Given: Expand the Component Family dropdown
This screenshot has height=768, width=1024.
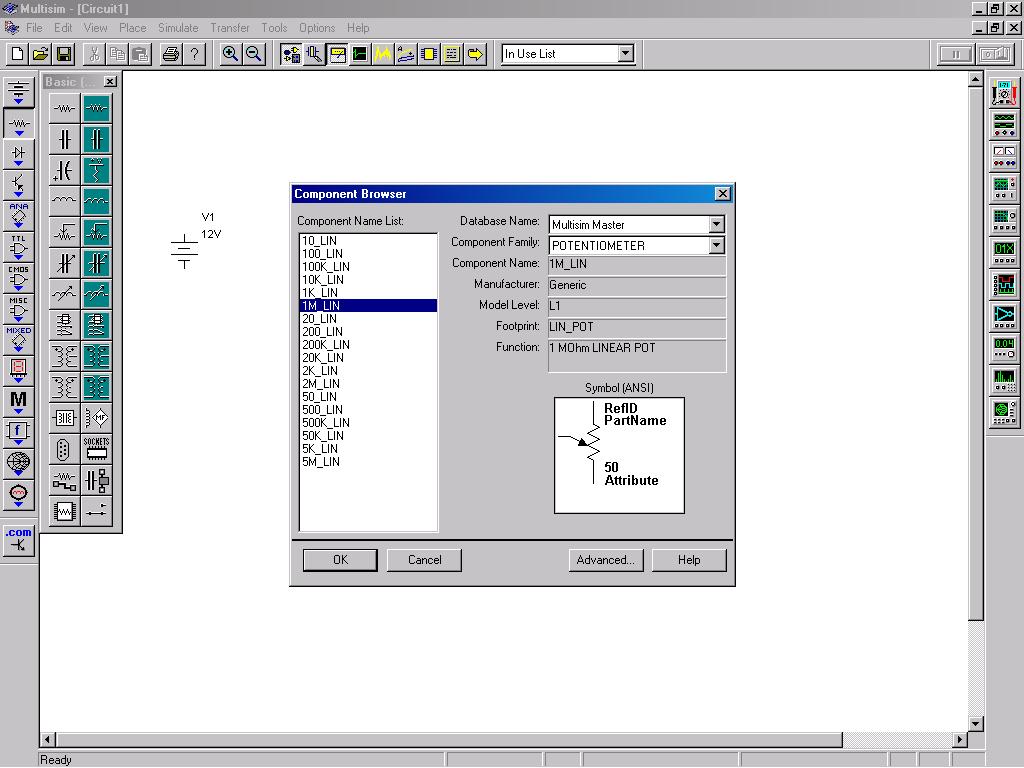Looking at the screenshot, I should click(716, 245).
